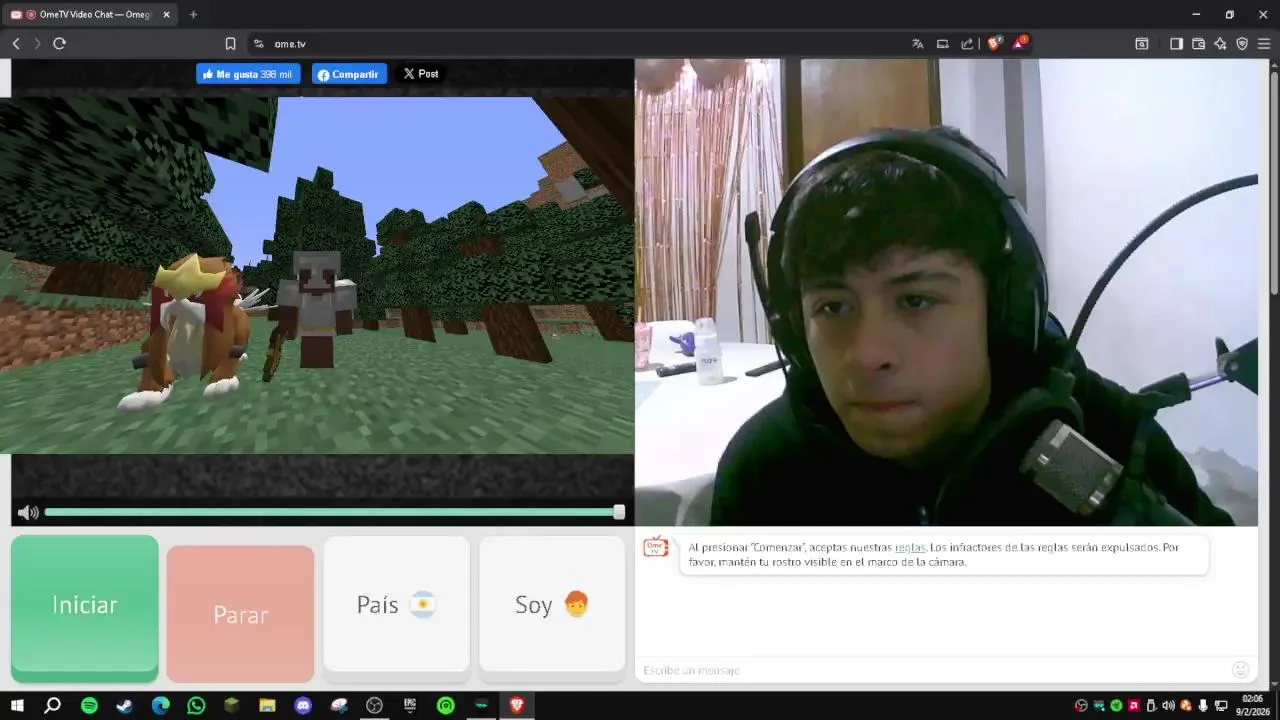
Task: Select the OmeTV Video Chat tab
Action: [90, 15]
